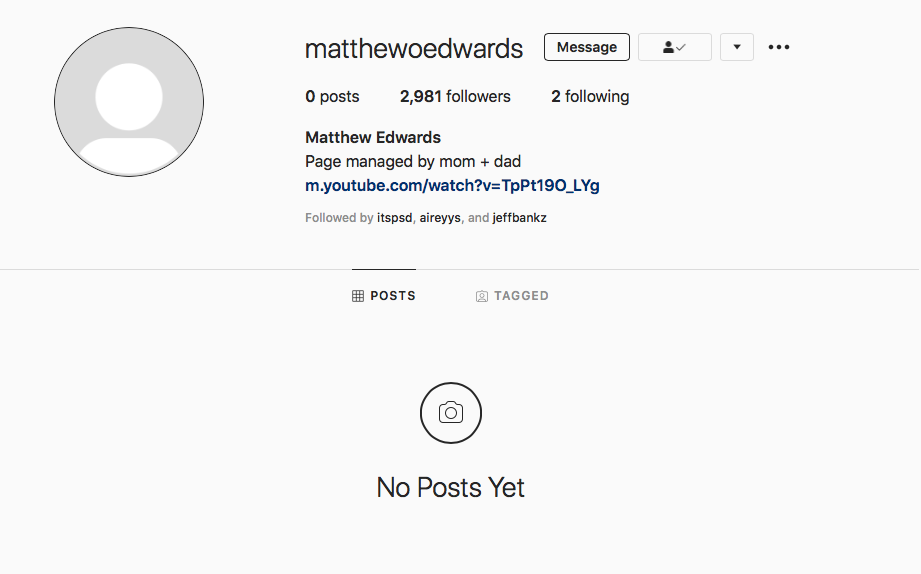Visit follower itspsd's profile
Screen dimensions: 921x574
tap(394, 218)
